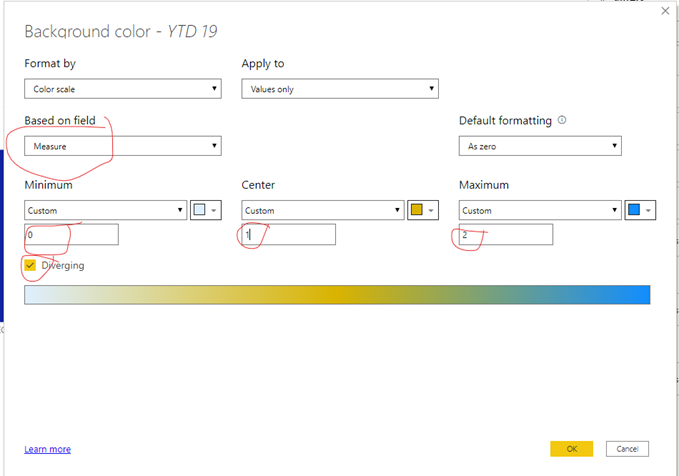Click the OK button
Screen dimensions: 679x476
[572, 449]
